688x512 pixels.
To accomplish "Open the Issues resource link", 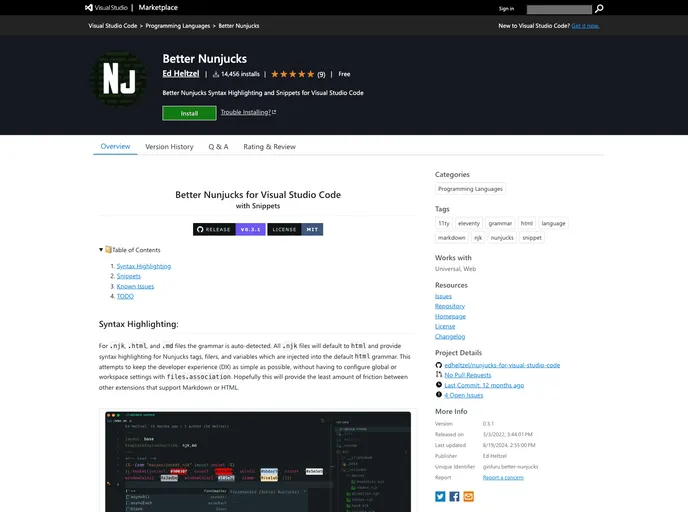I will pos(443,296).
